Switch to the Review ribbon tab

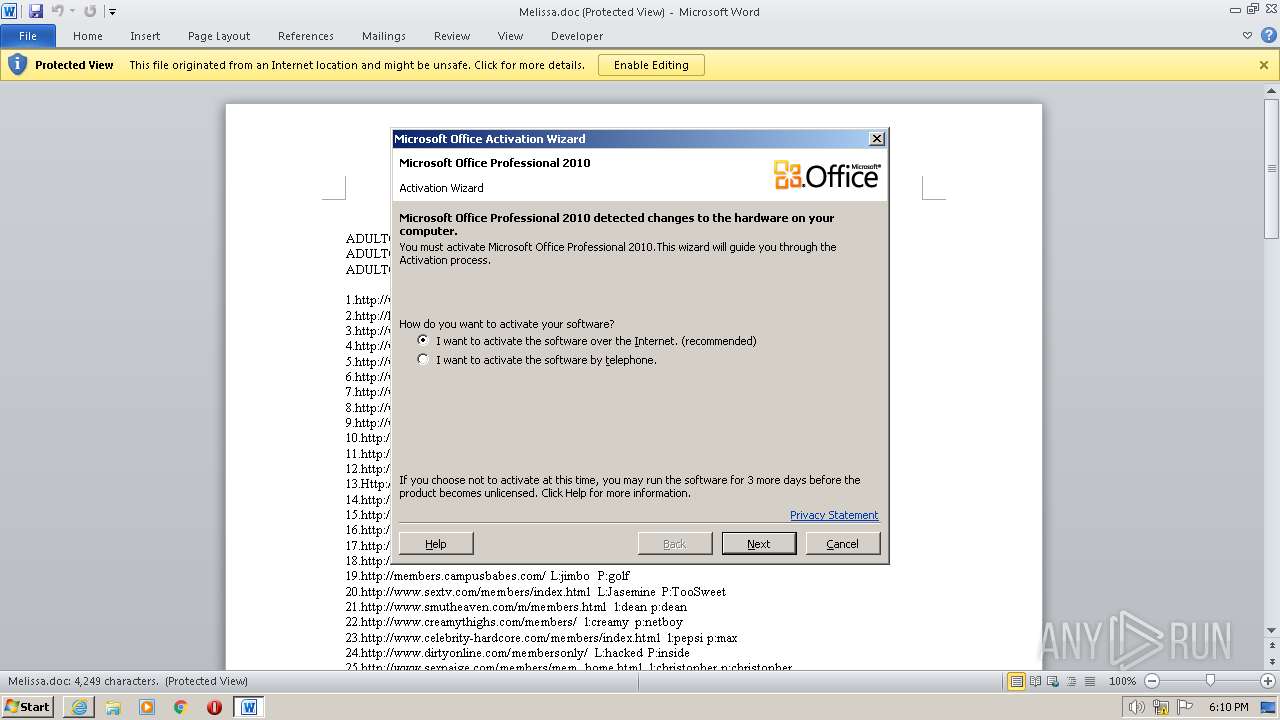pyautogui.click(x=452, y=36)
